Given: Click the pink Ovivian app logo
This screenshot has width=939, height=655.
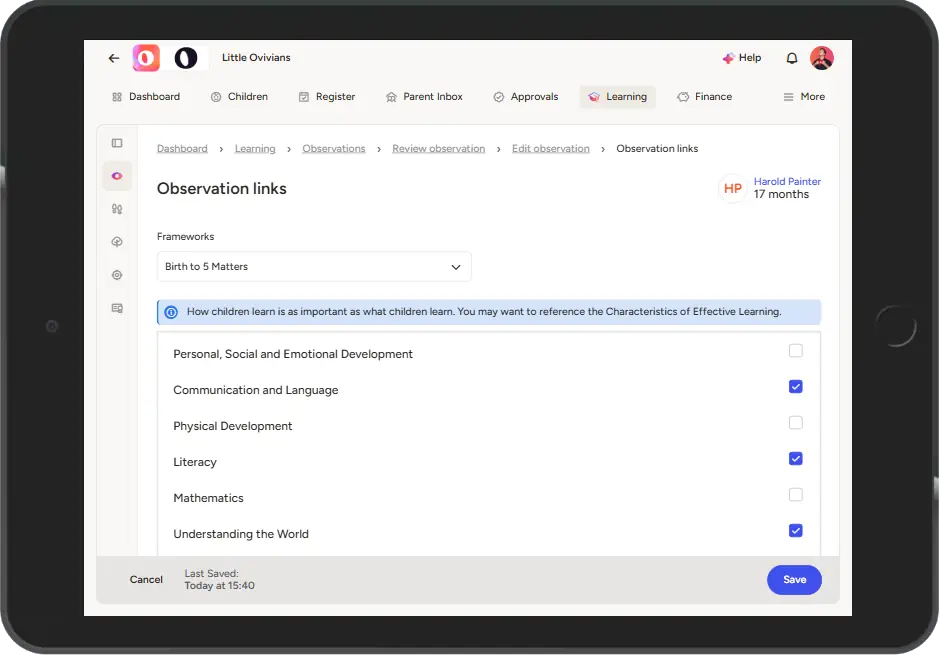Looking at the screenshot, I should click(x=146, y=58).
